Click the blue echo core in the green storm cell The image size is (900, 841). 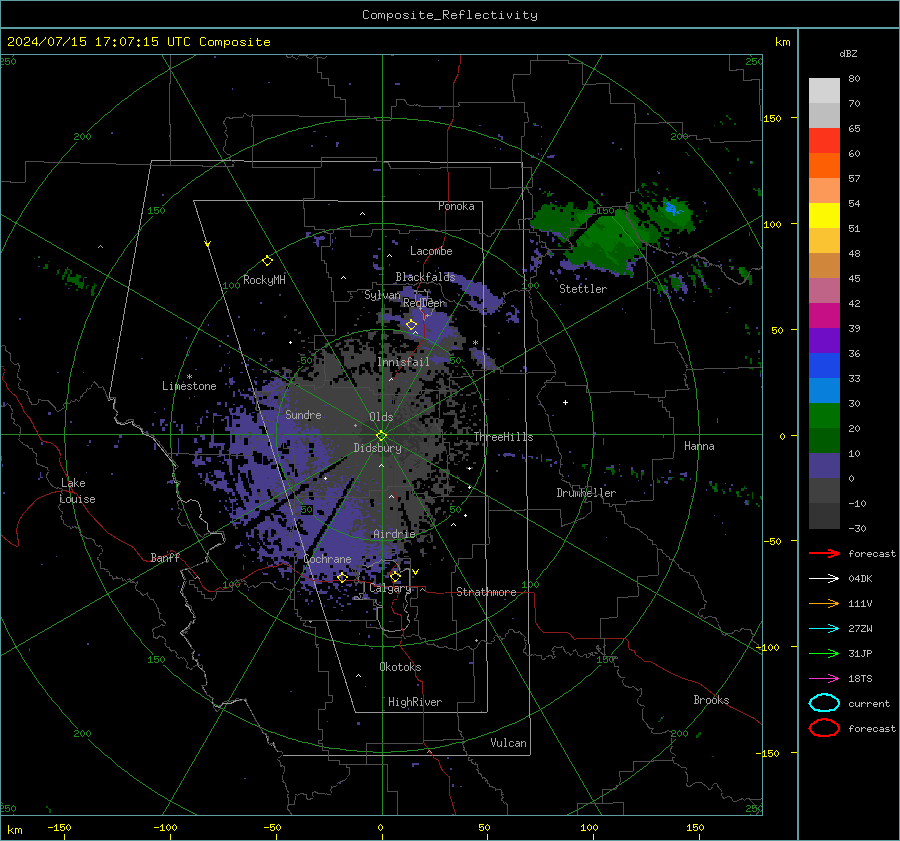(x=672, y=209)
